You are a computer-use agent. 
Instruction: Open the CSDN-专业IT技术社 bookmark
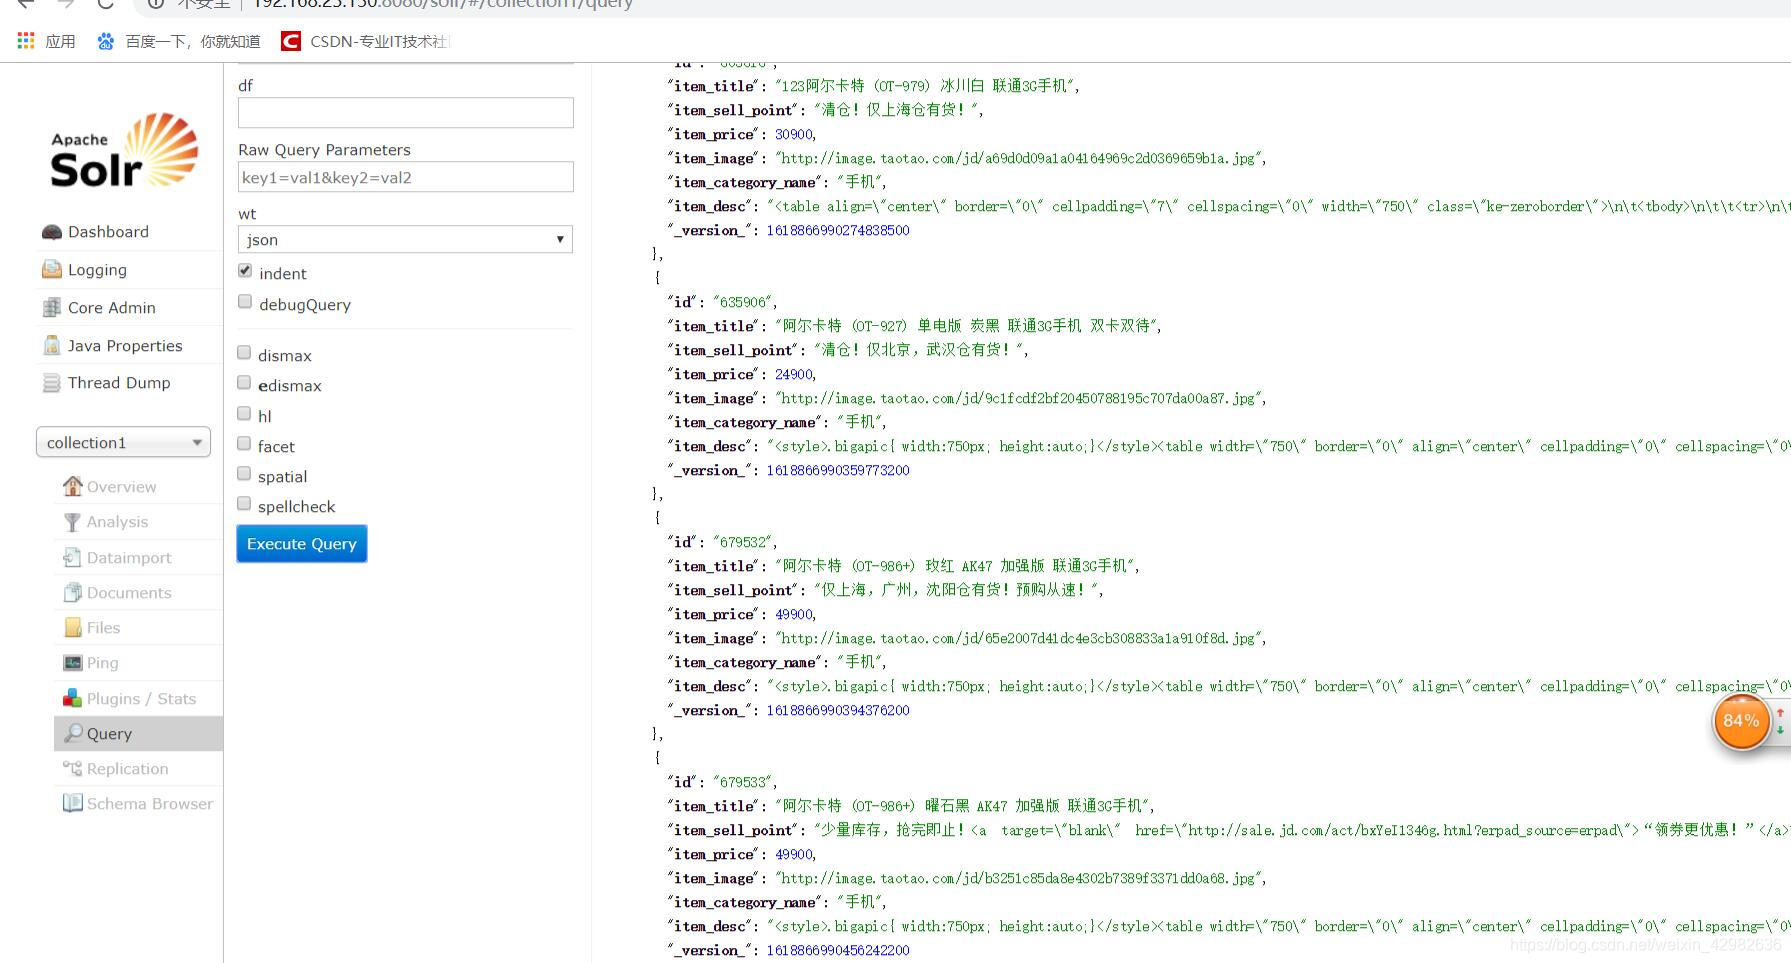pos(379,42)
